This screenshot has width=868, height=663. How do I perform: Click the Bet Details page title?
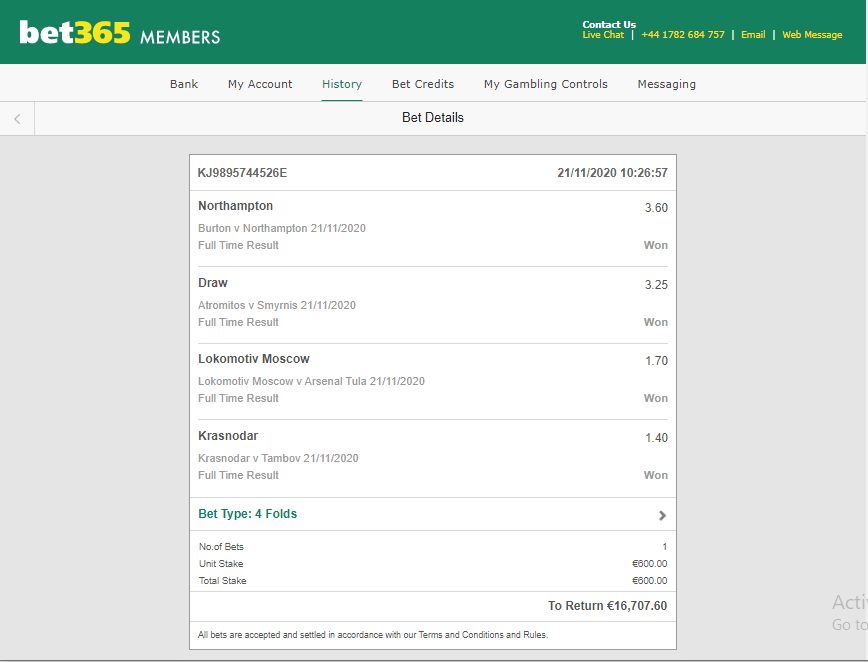click(x=433, y=118)
